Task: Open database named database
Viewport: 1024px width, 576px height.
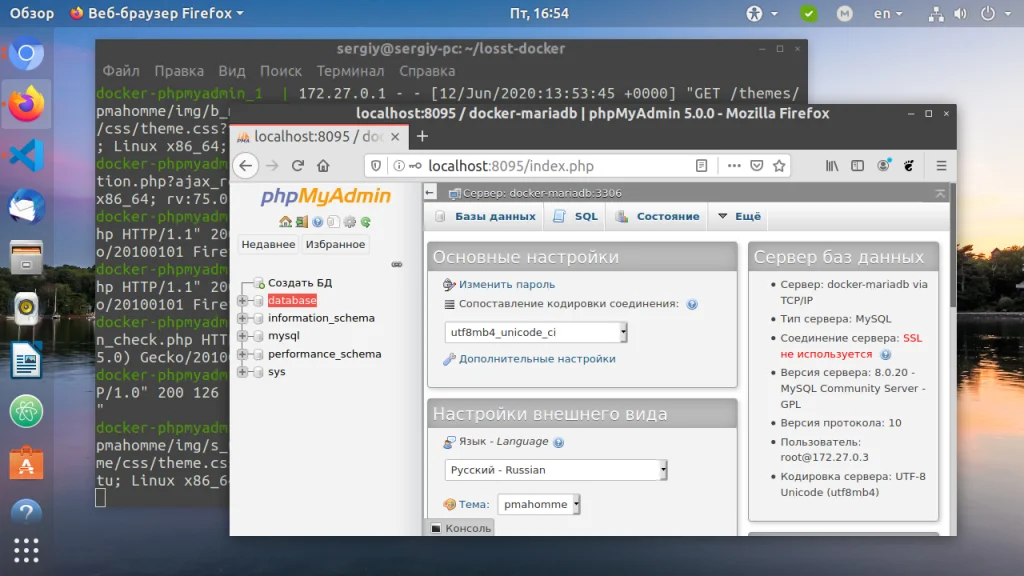Action: coord(292,300)
